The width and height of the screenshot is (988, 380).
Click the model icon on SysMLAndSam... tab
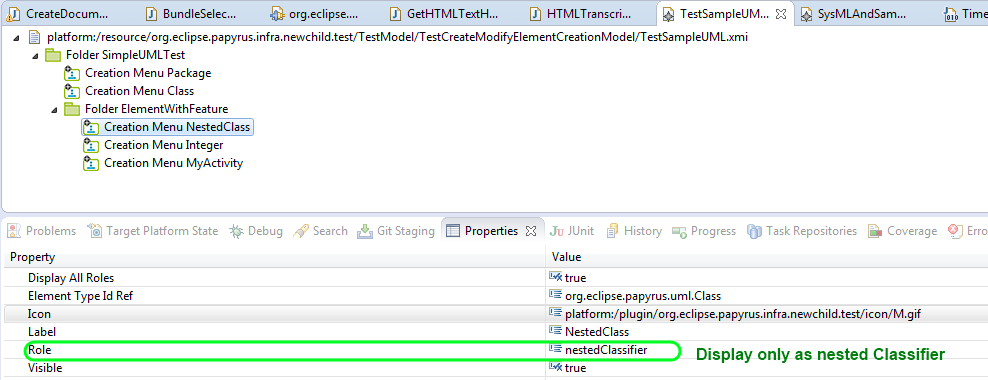click(x=807, y=14)
